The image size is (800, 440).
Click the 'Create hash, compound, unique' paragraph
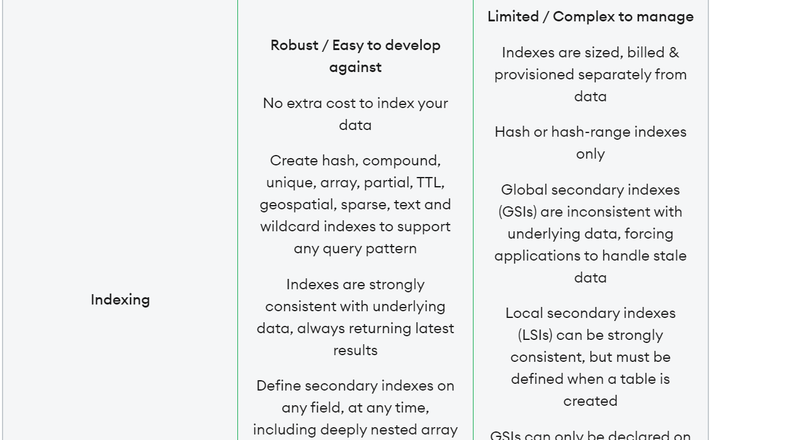coord(355,204)
